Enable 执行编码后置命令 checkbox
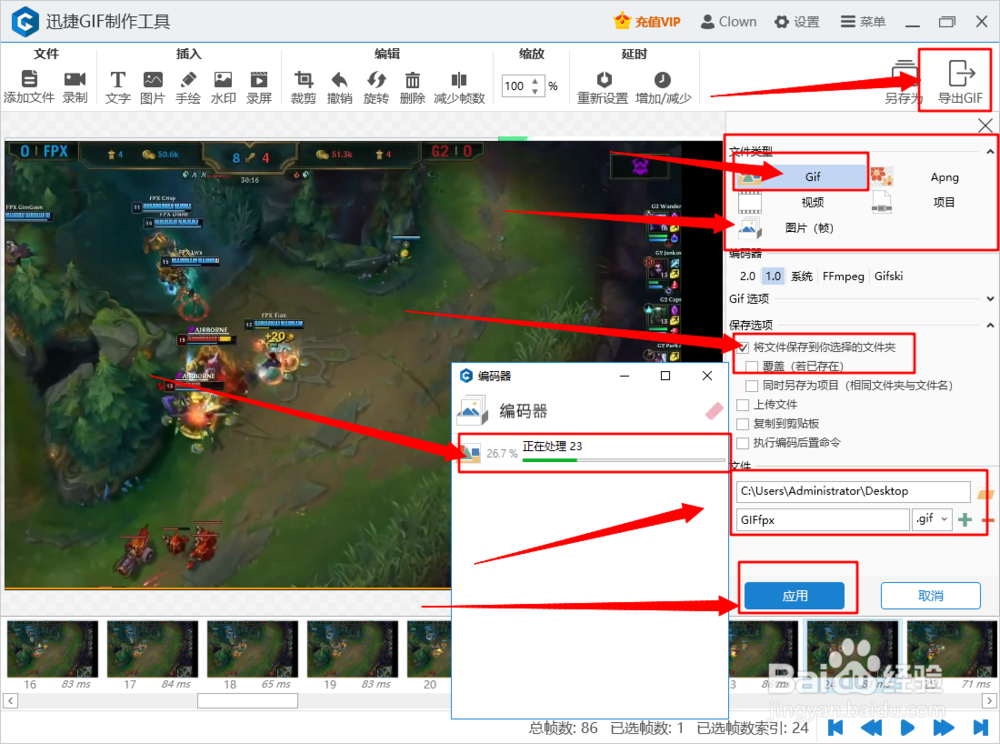1000x744 pixels. 743,443
